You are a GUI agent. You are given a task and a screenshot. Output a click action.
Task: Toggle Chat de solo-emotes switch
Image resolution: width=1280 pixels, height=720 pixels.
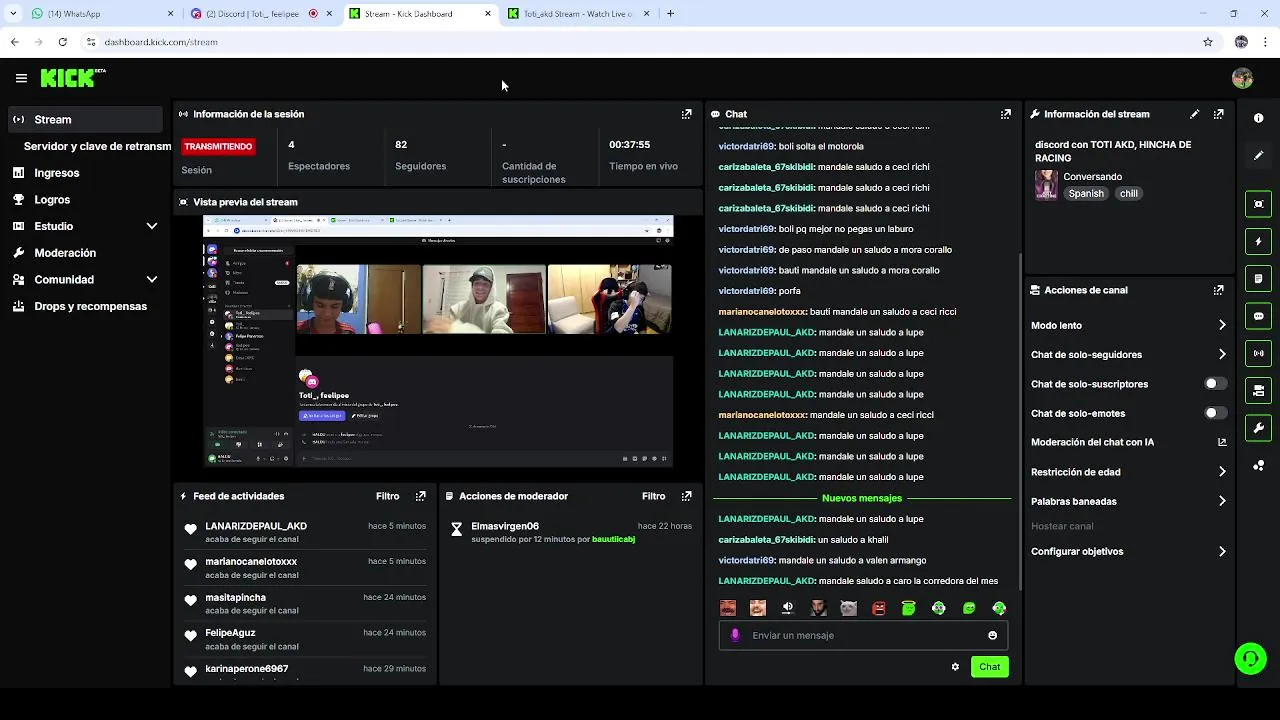point(1215,413)
